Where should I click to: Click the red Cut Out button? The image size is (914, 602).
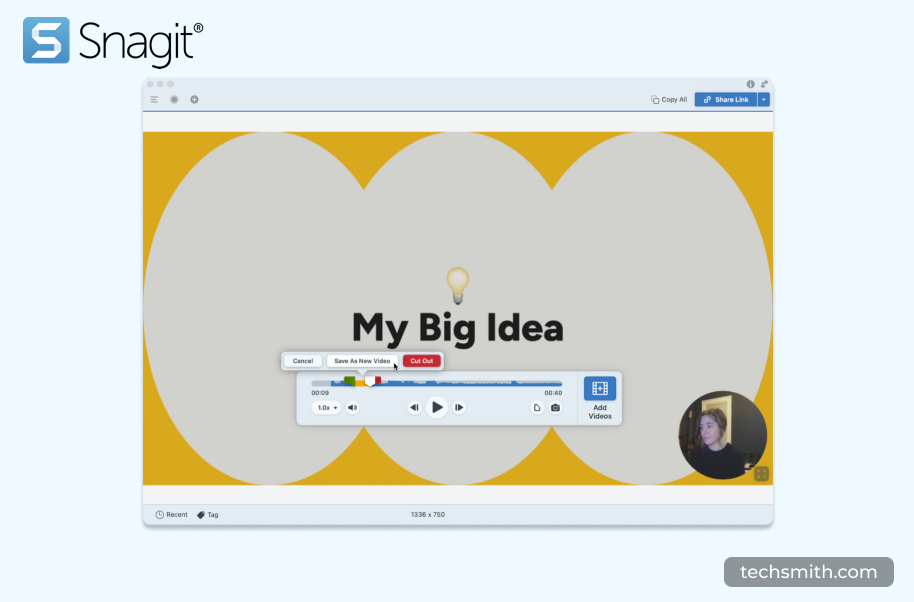tap(421, 361)
